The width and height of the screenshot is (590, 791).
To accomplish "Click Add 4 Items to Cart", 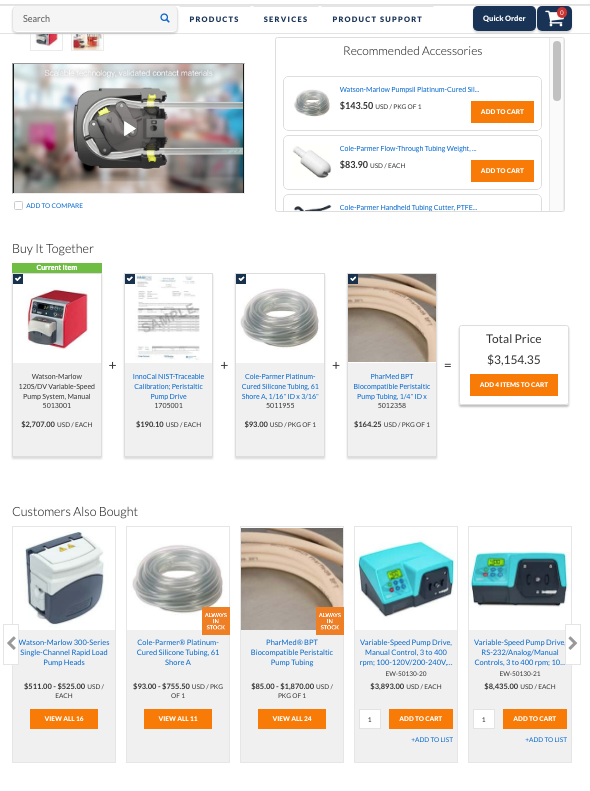I will 514,384.
